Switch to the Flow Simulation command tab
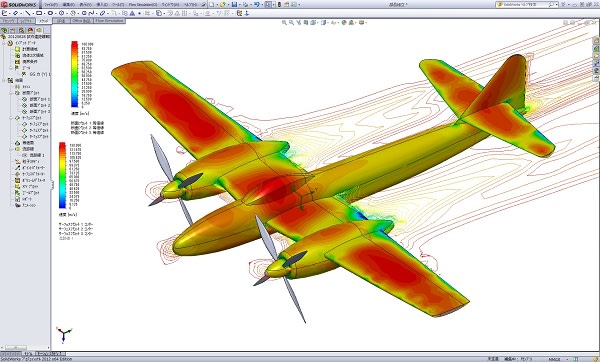This screenshot has width=600, height=362. [x=109, y=21]
